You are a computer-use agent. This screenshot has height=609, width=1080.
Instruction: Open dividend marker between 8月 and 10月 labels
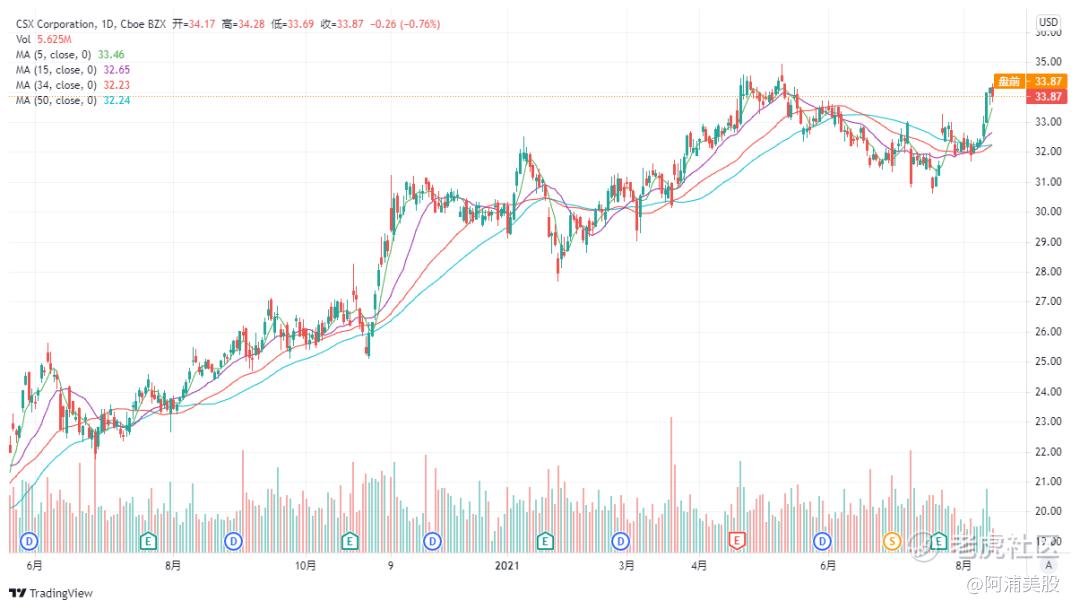pyautogui.click(x=233, y=541)
